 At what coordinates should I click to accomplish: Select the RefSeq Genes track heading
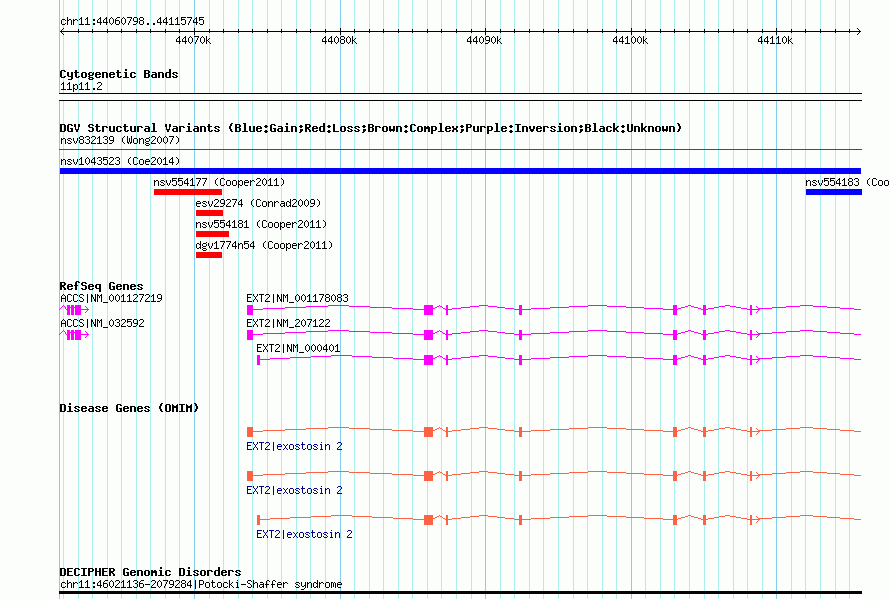102,286
